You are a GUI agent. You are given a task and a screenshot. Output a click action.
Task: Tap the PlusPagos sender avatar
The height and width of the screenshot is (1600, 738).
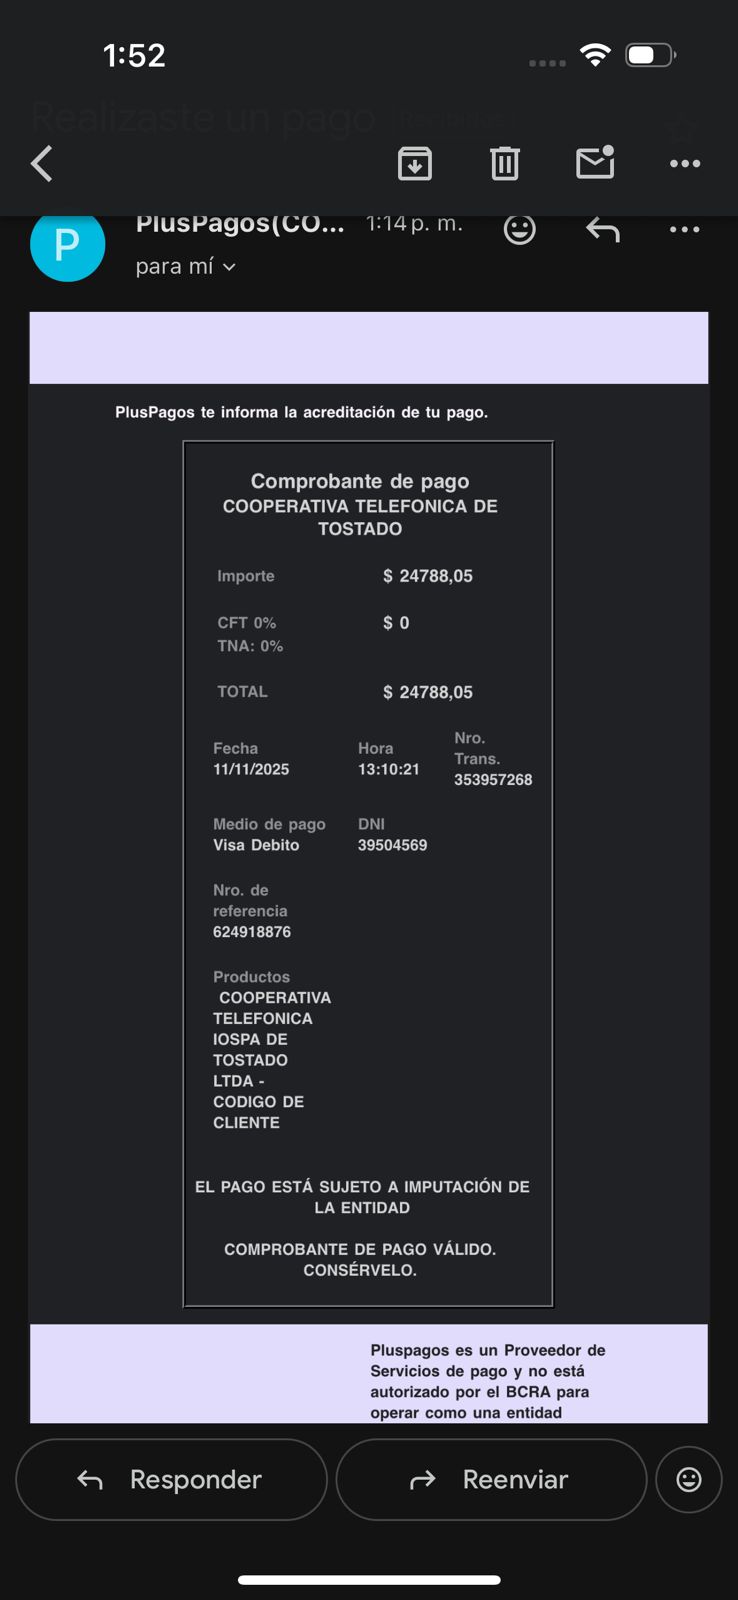[67, 244]
